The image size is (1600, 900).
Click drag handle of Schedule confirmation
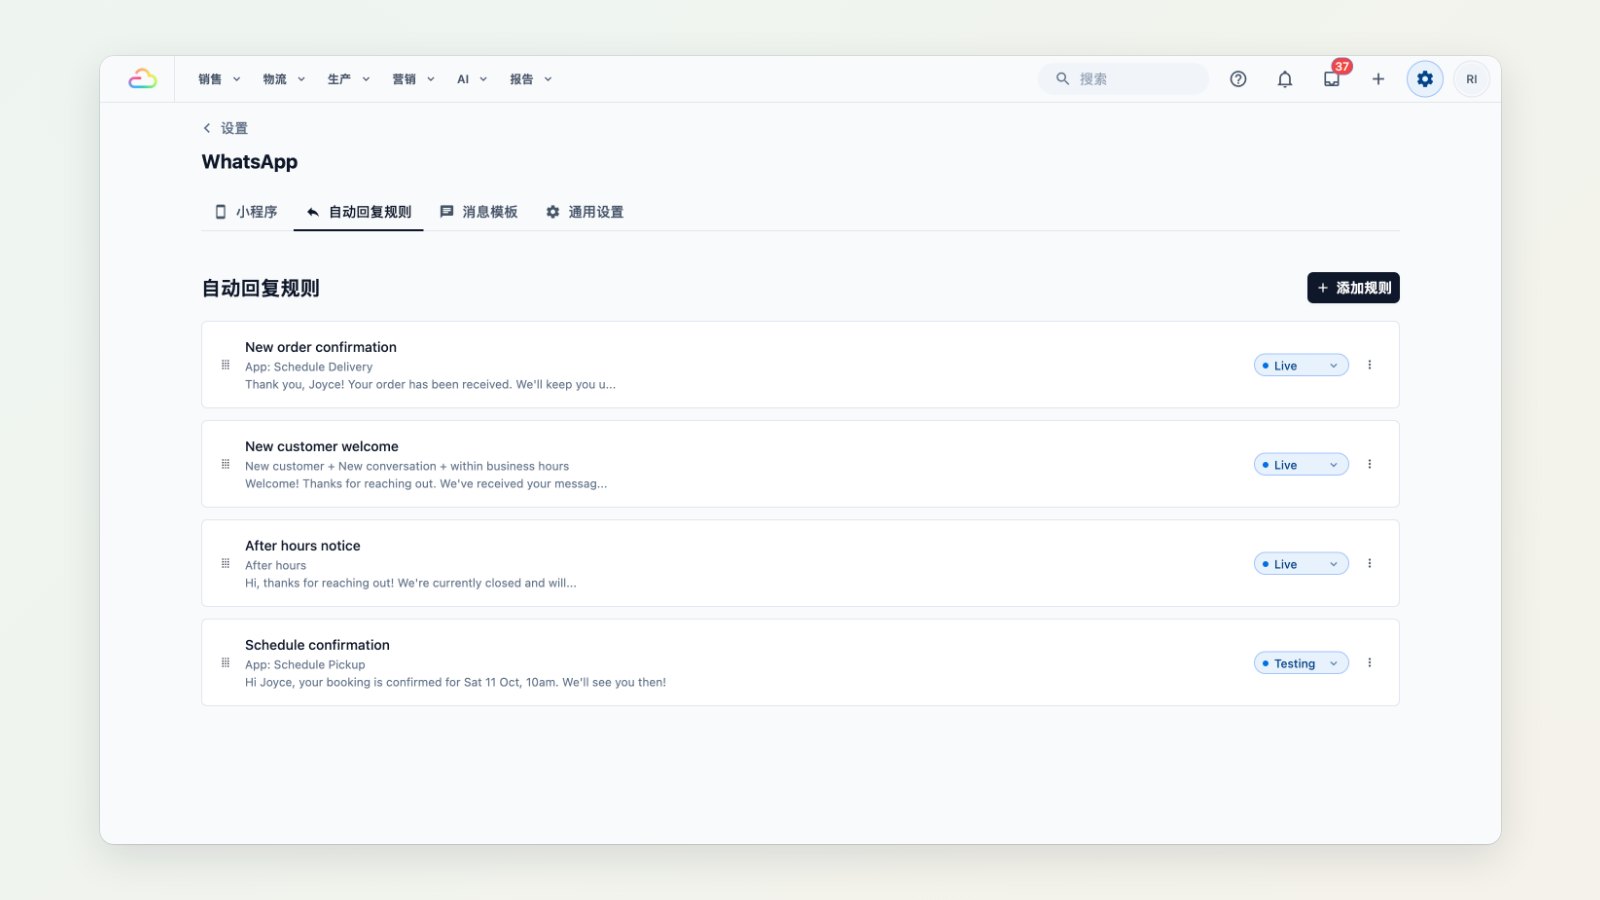pos(225,663)
